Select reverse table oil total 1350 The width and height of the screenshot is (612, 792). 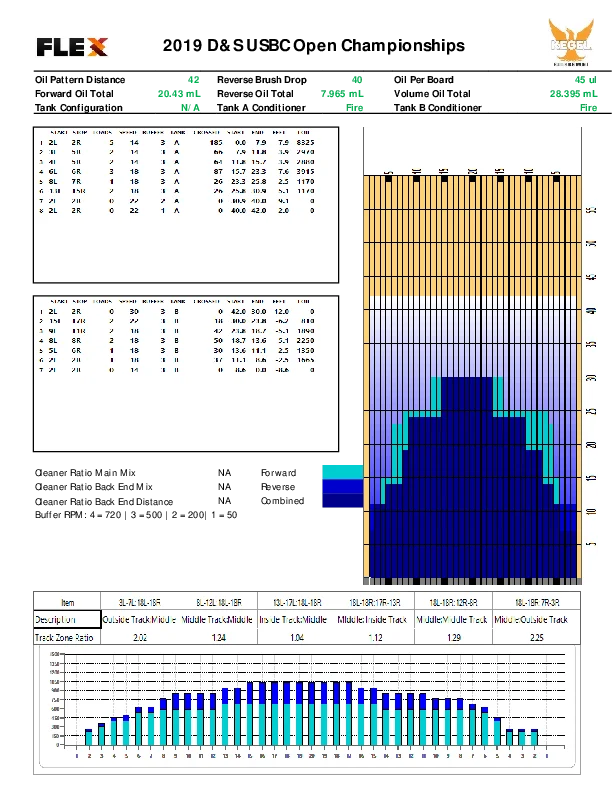pos(305,351)
